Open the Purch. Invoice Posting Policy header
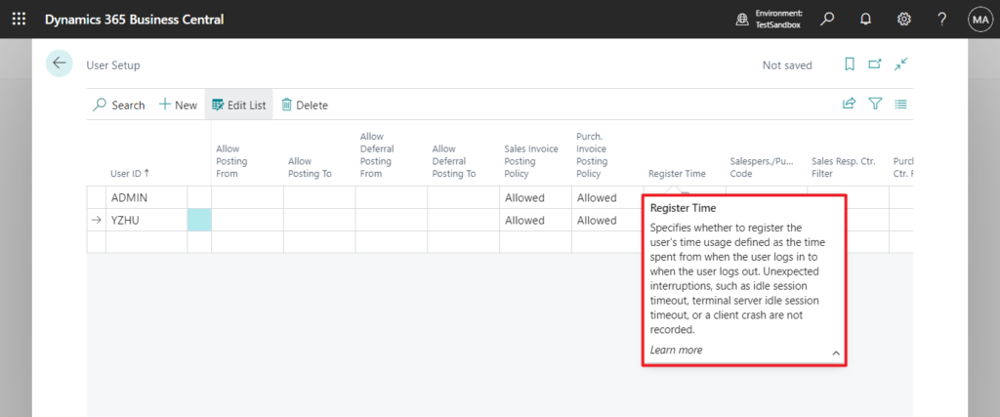 pos(592,155)
